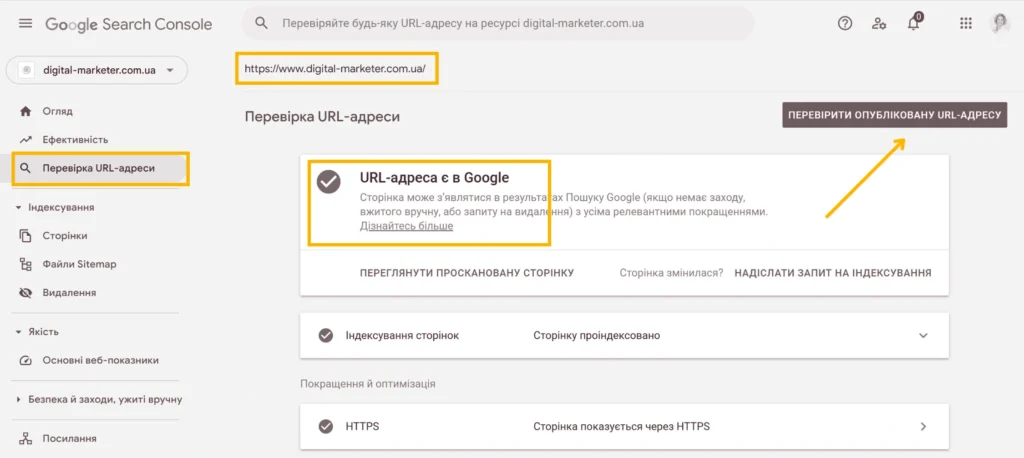Open the account profile avatar
Viewport: 1024px width, 458px height.
tap(1000, 24)
